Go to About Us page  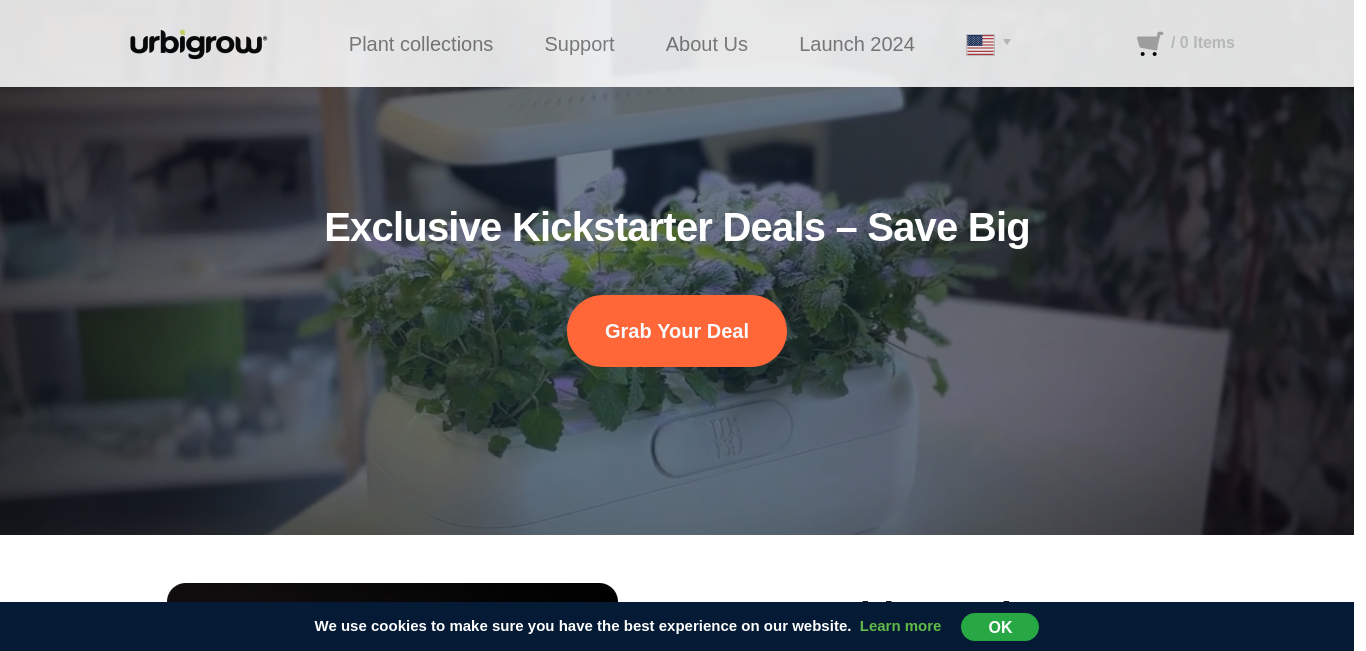707,44
